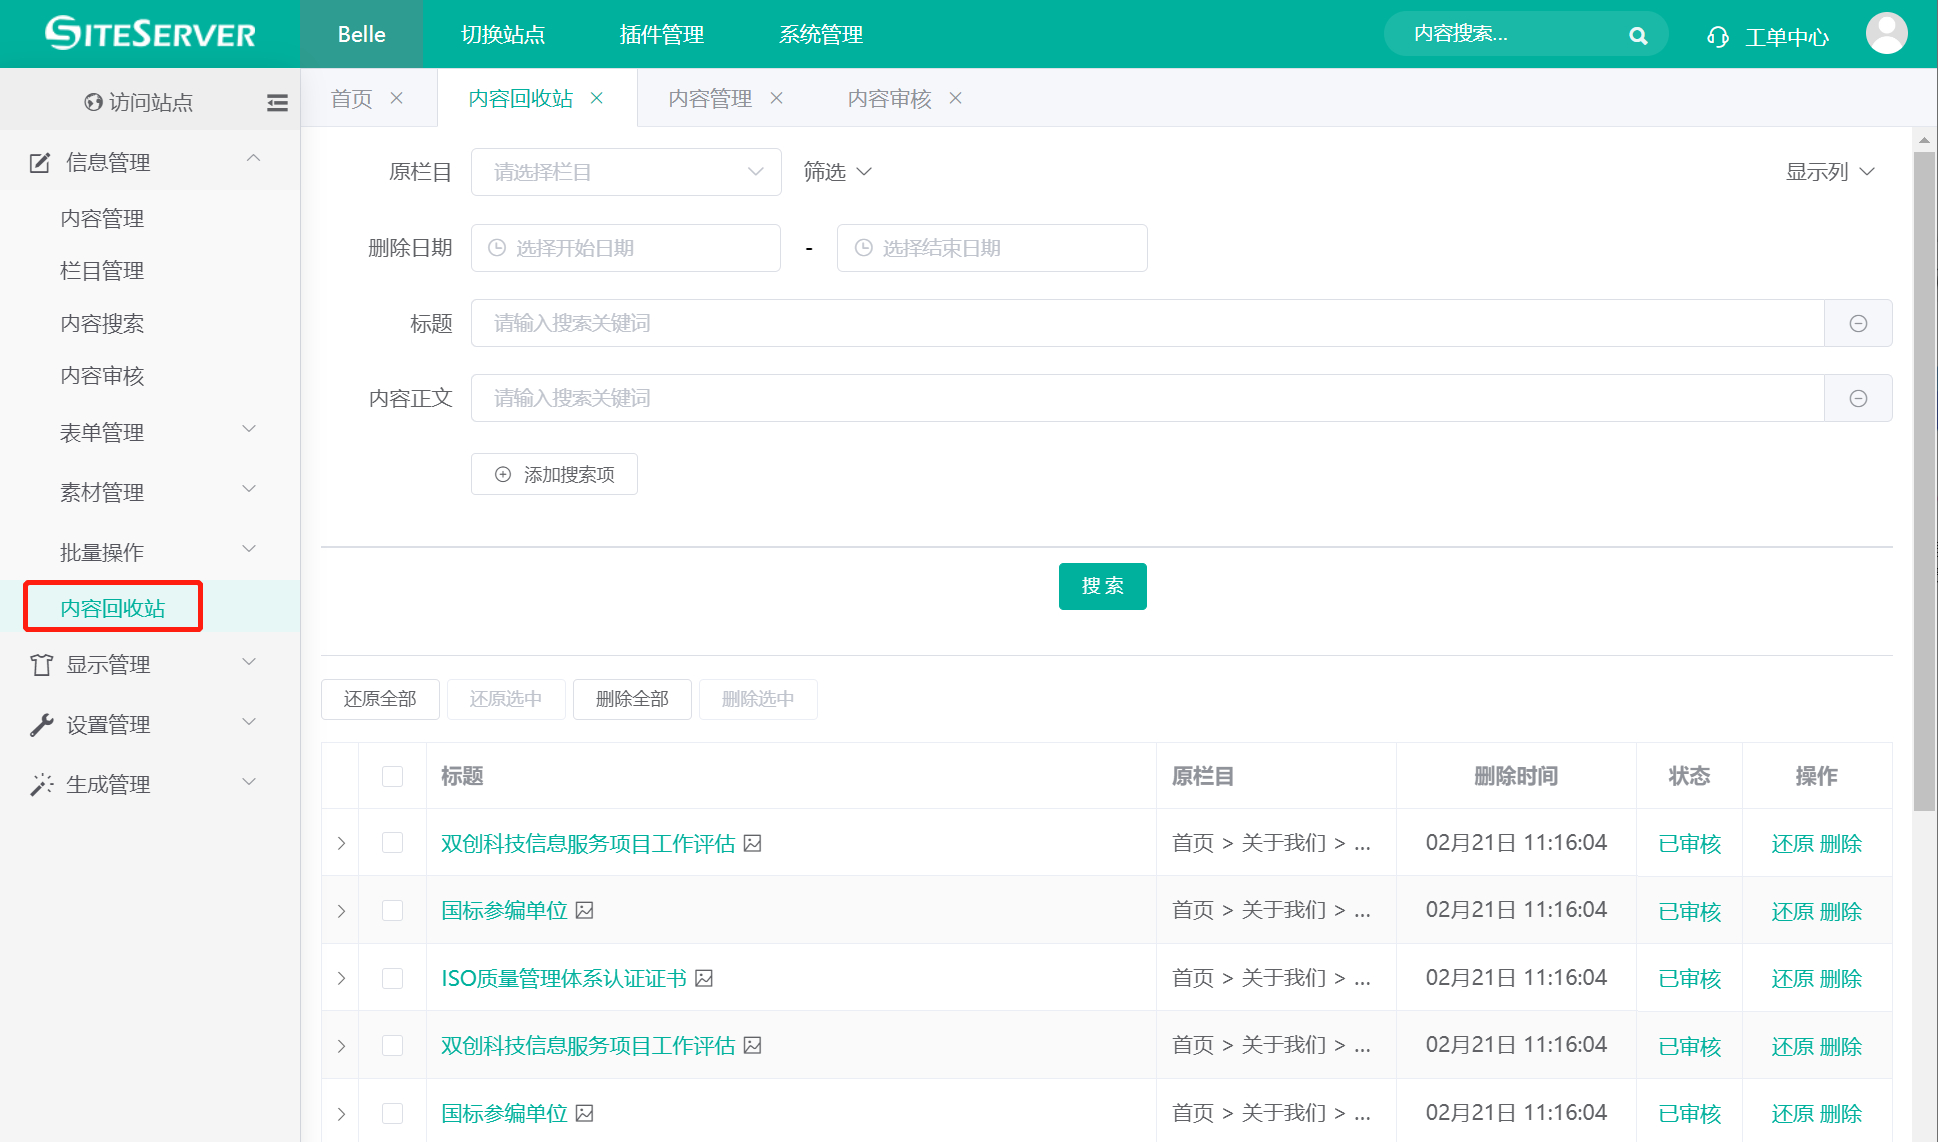Switch to the 内容审核 tab
This screenshot has height=1142, width=1938.
889,98
